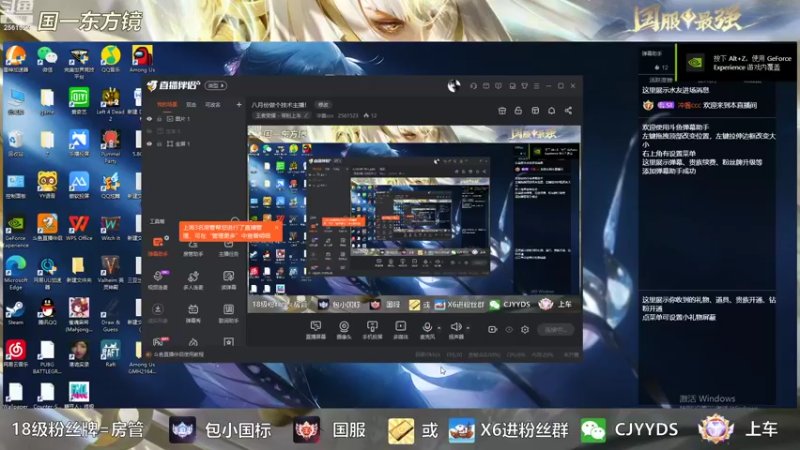Open the 弹幕助手 tool
The height and width of the screenshot is (450, 800).
tap(158, 246)
